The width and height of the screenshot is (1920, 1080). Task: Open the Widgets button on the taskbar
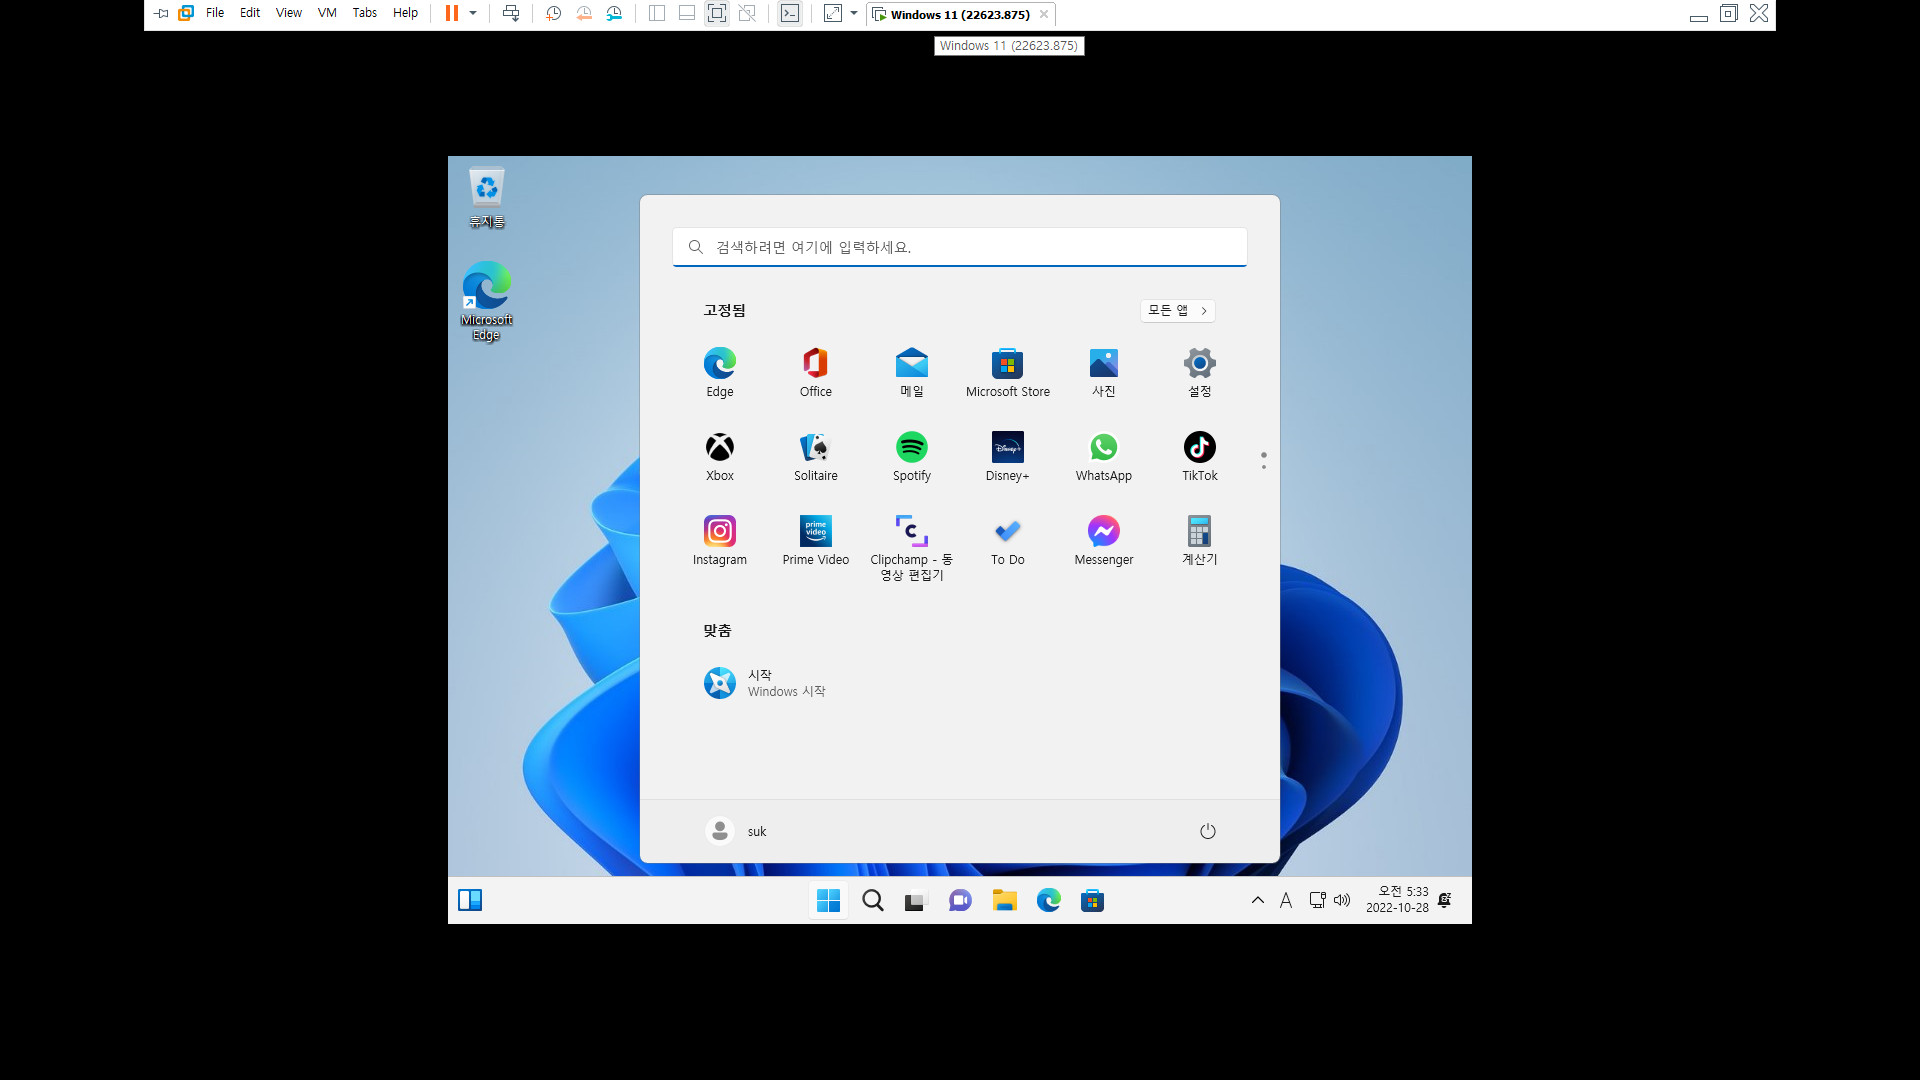pyautogui.click(x=470, y=900)
